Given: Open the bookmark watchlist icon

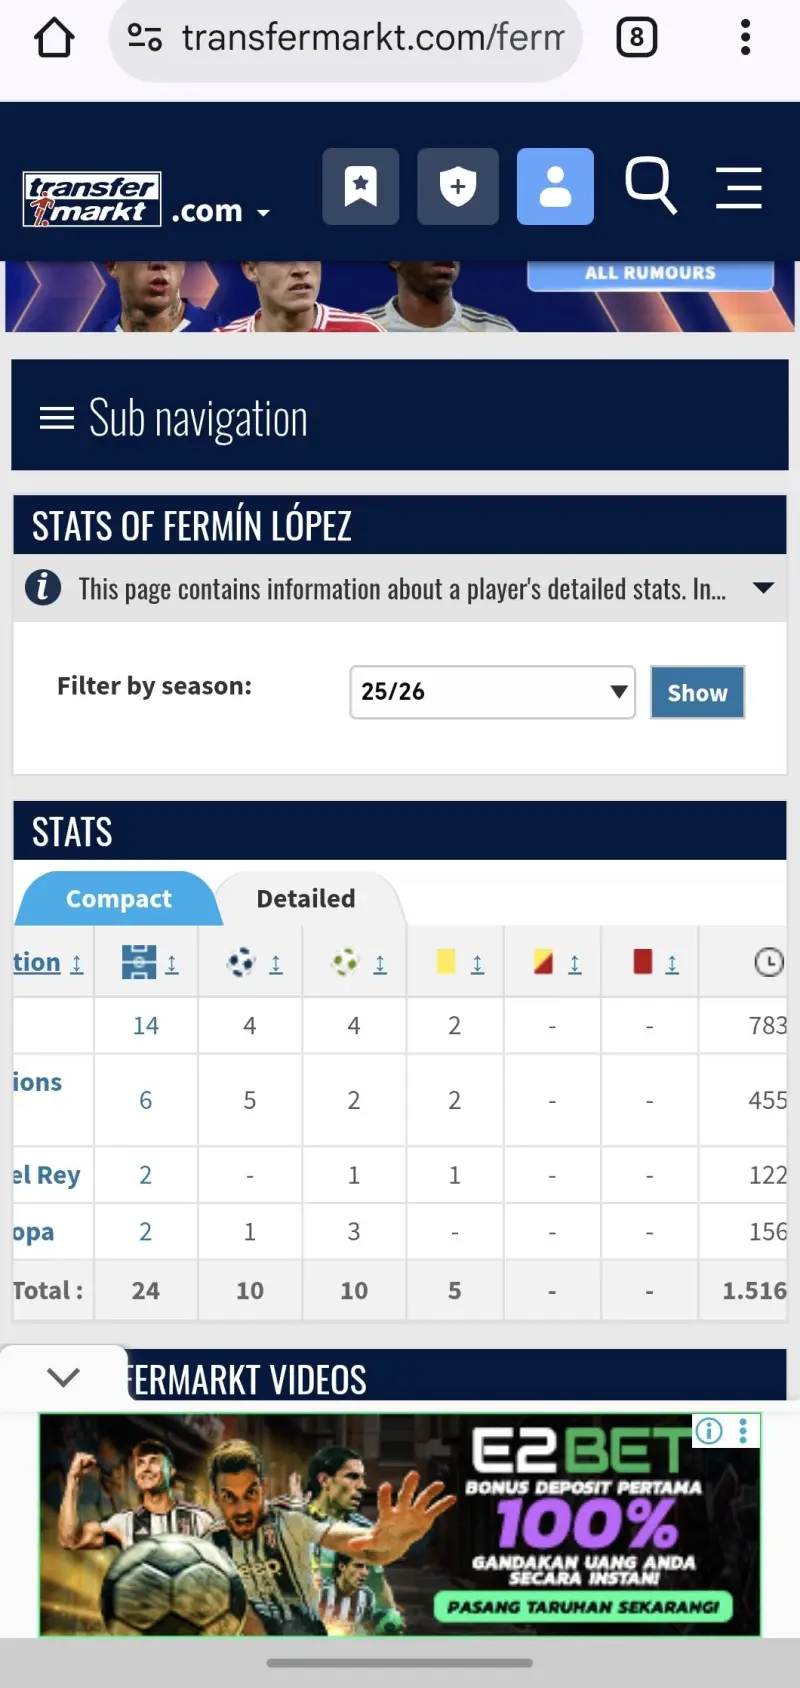Looking at the screenshot, I should 360,187.
